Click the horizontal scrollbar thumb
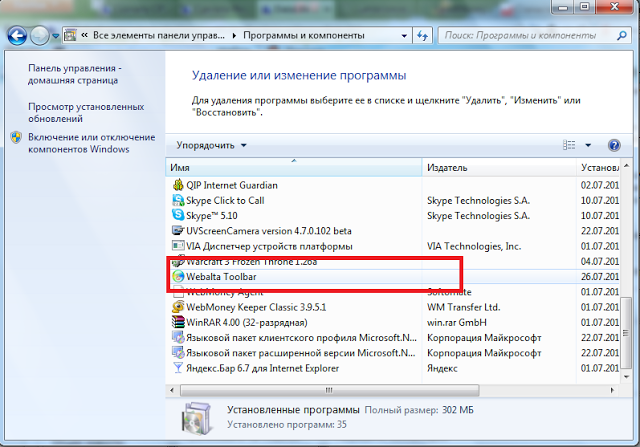Viewport: 640px width, 447px height. point(329,390)
